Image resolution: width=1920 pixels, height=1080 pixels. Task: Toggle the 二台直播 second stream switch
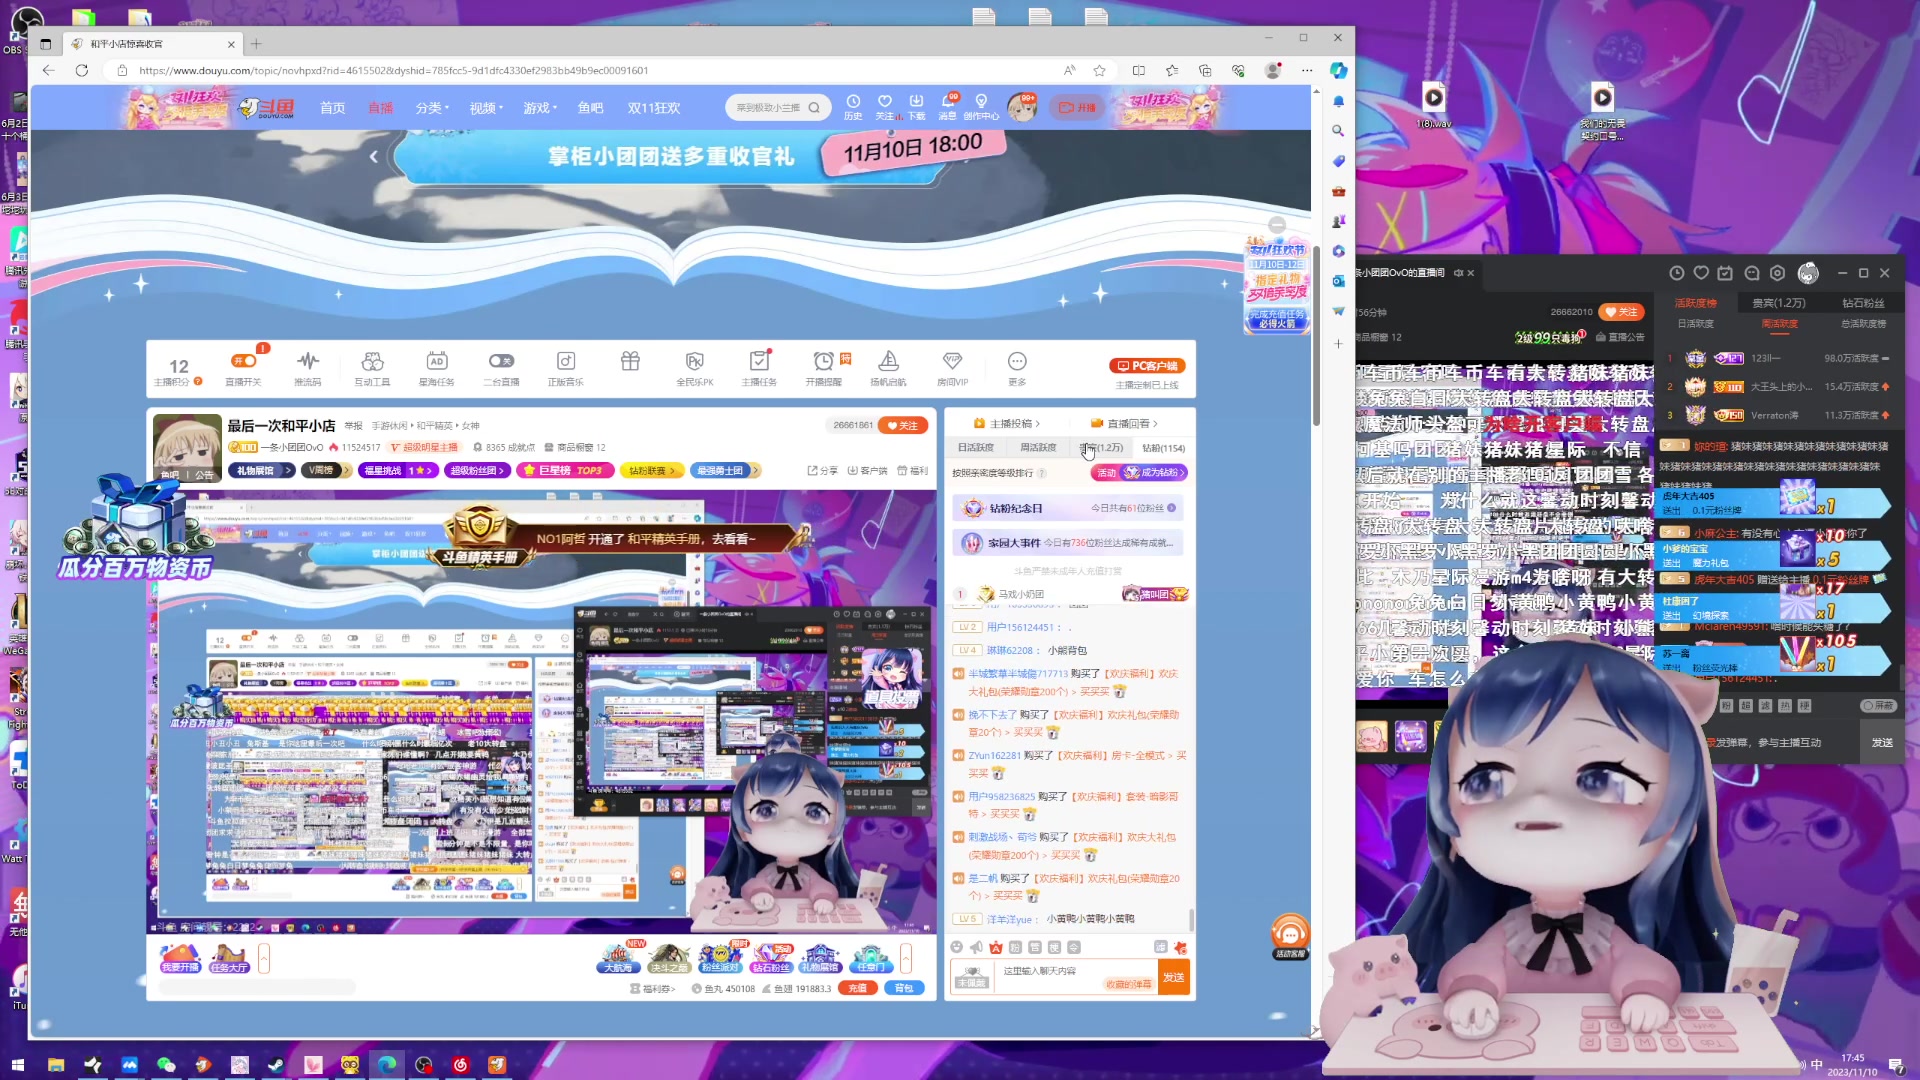(501, 361)
